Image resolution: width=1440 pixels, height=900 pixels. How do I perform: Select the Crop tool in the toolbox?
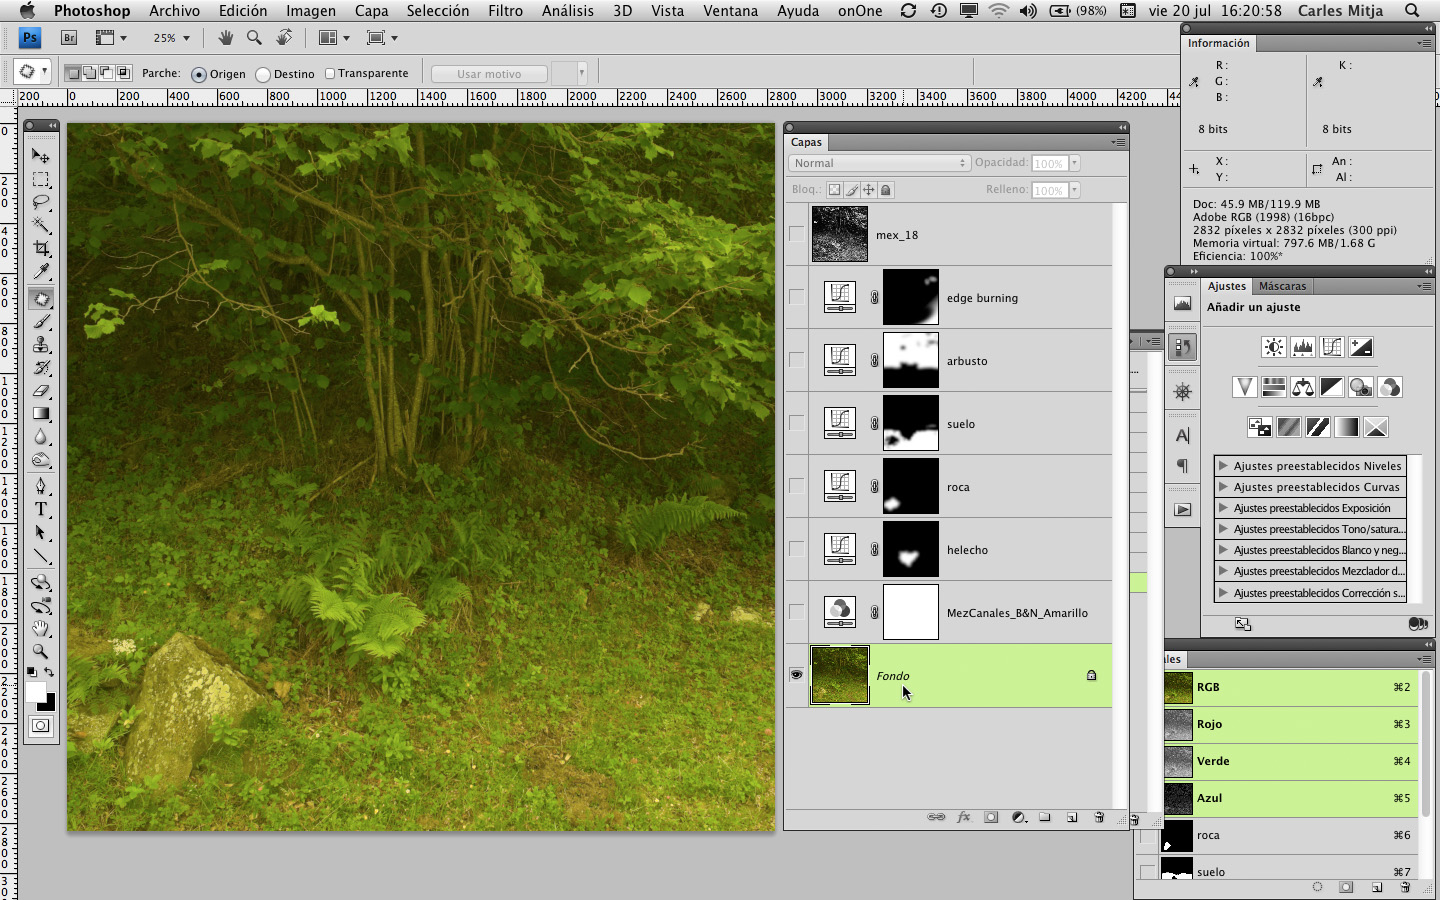pyautogui.click(x=41, y=248)
